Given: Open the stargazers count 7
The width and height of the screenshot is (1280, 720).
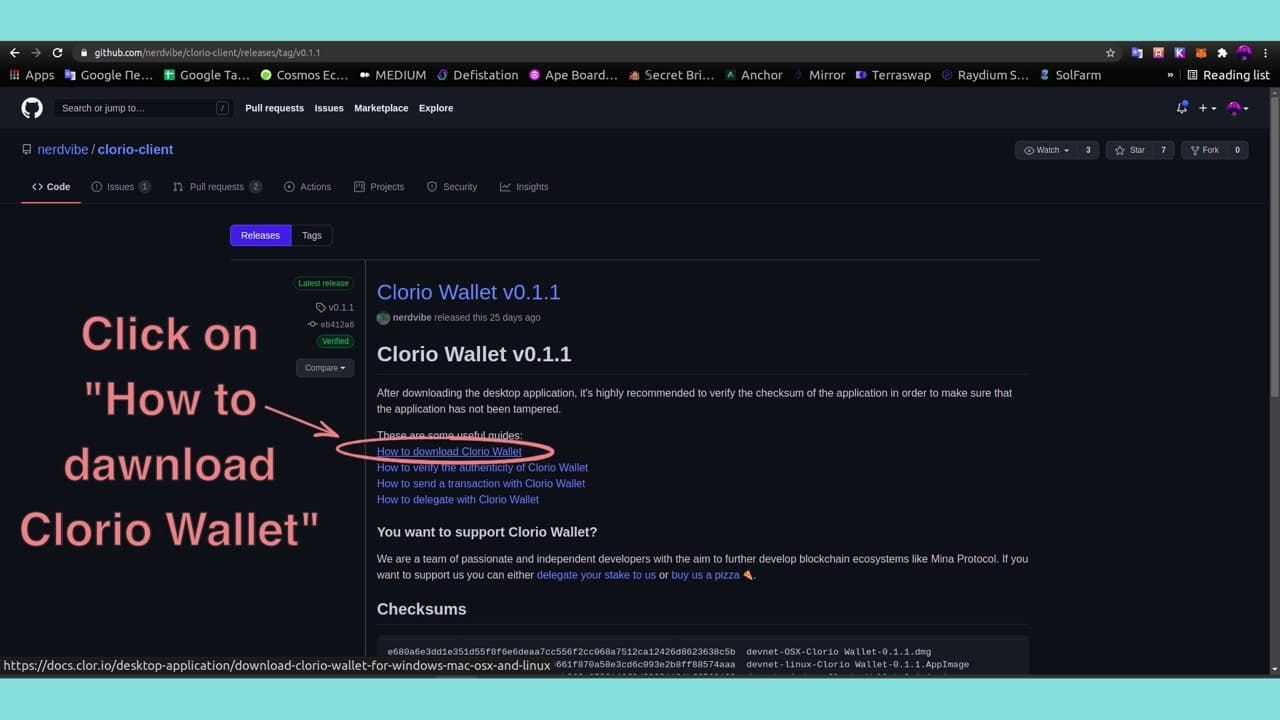Looking at the screenshot, I should click(x=1163, y=150).
